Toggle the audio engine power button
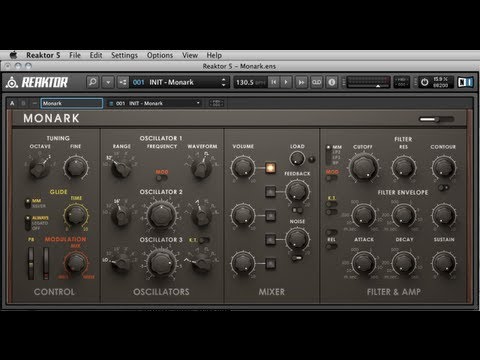Screen dimensions: 480x360 (x=424, y=82)
